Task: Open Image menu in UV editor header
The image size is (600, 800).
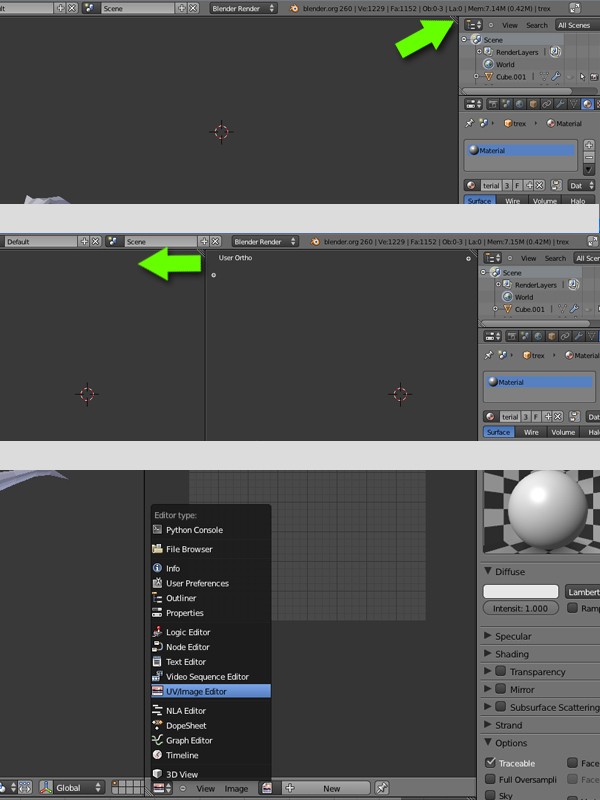Action: click(x=236, y=788)
